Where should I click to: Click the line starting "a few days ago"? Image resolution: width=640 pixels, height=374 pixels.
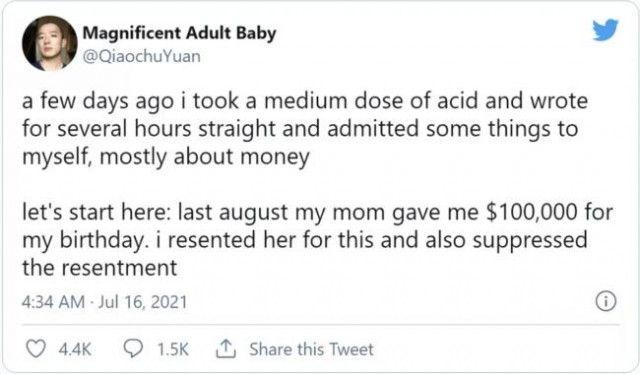click(305, 101)
